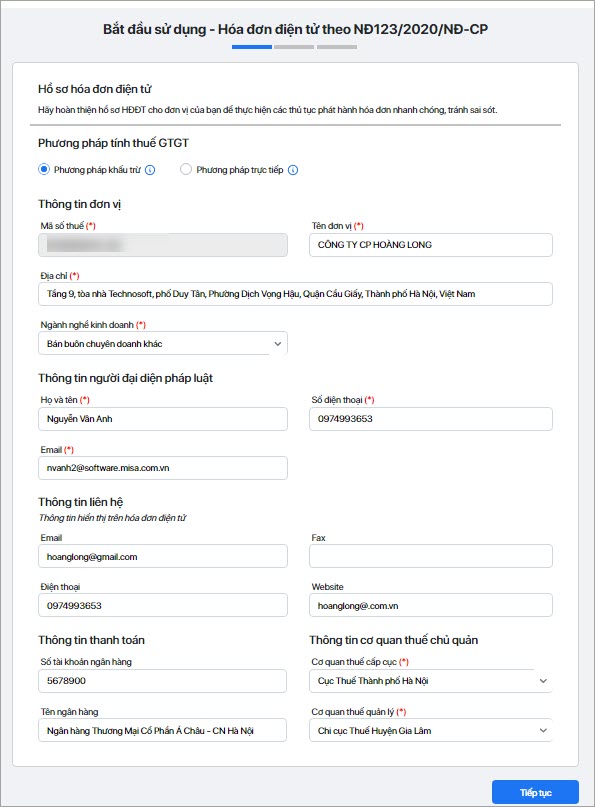The width and height of the screenshot is (595, 807).
Task: Click info icon beside Phương pháp trực tiếp
Action: coord(293,170)
